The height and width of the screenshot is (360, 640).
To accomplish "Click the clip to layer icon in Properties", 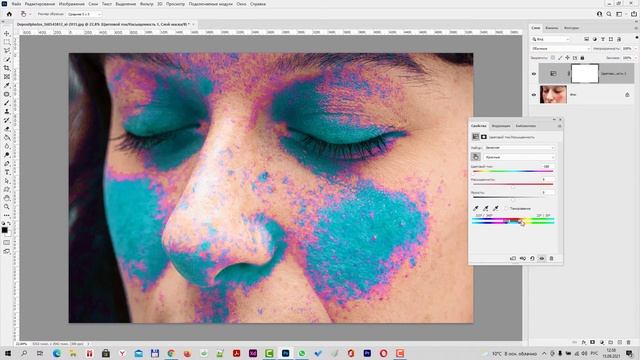I will point(513,258).
